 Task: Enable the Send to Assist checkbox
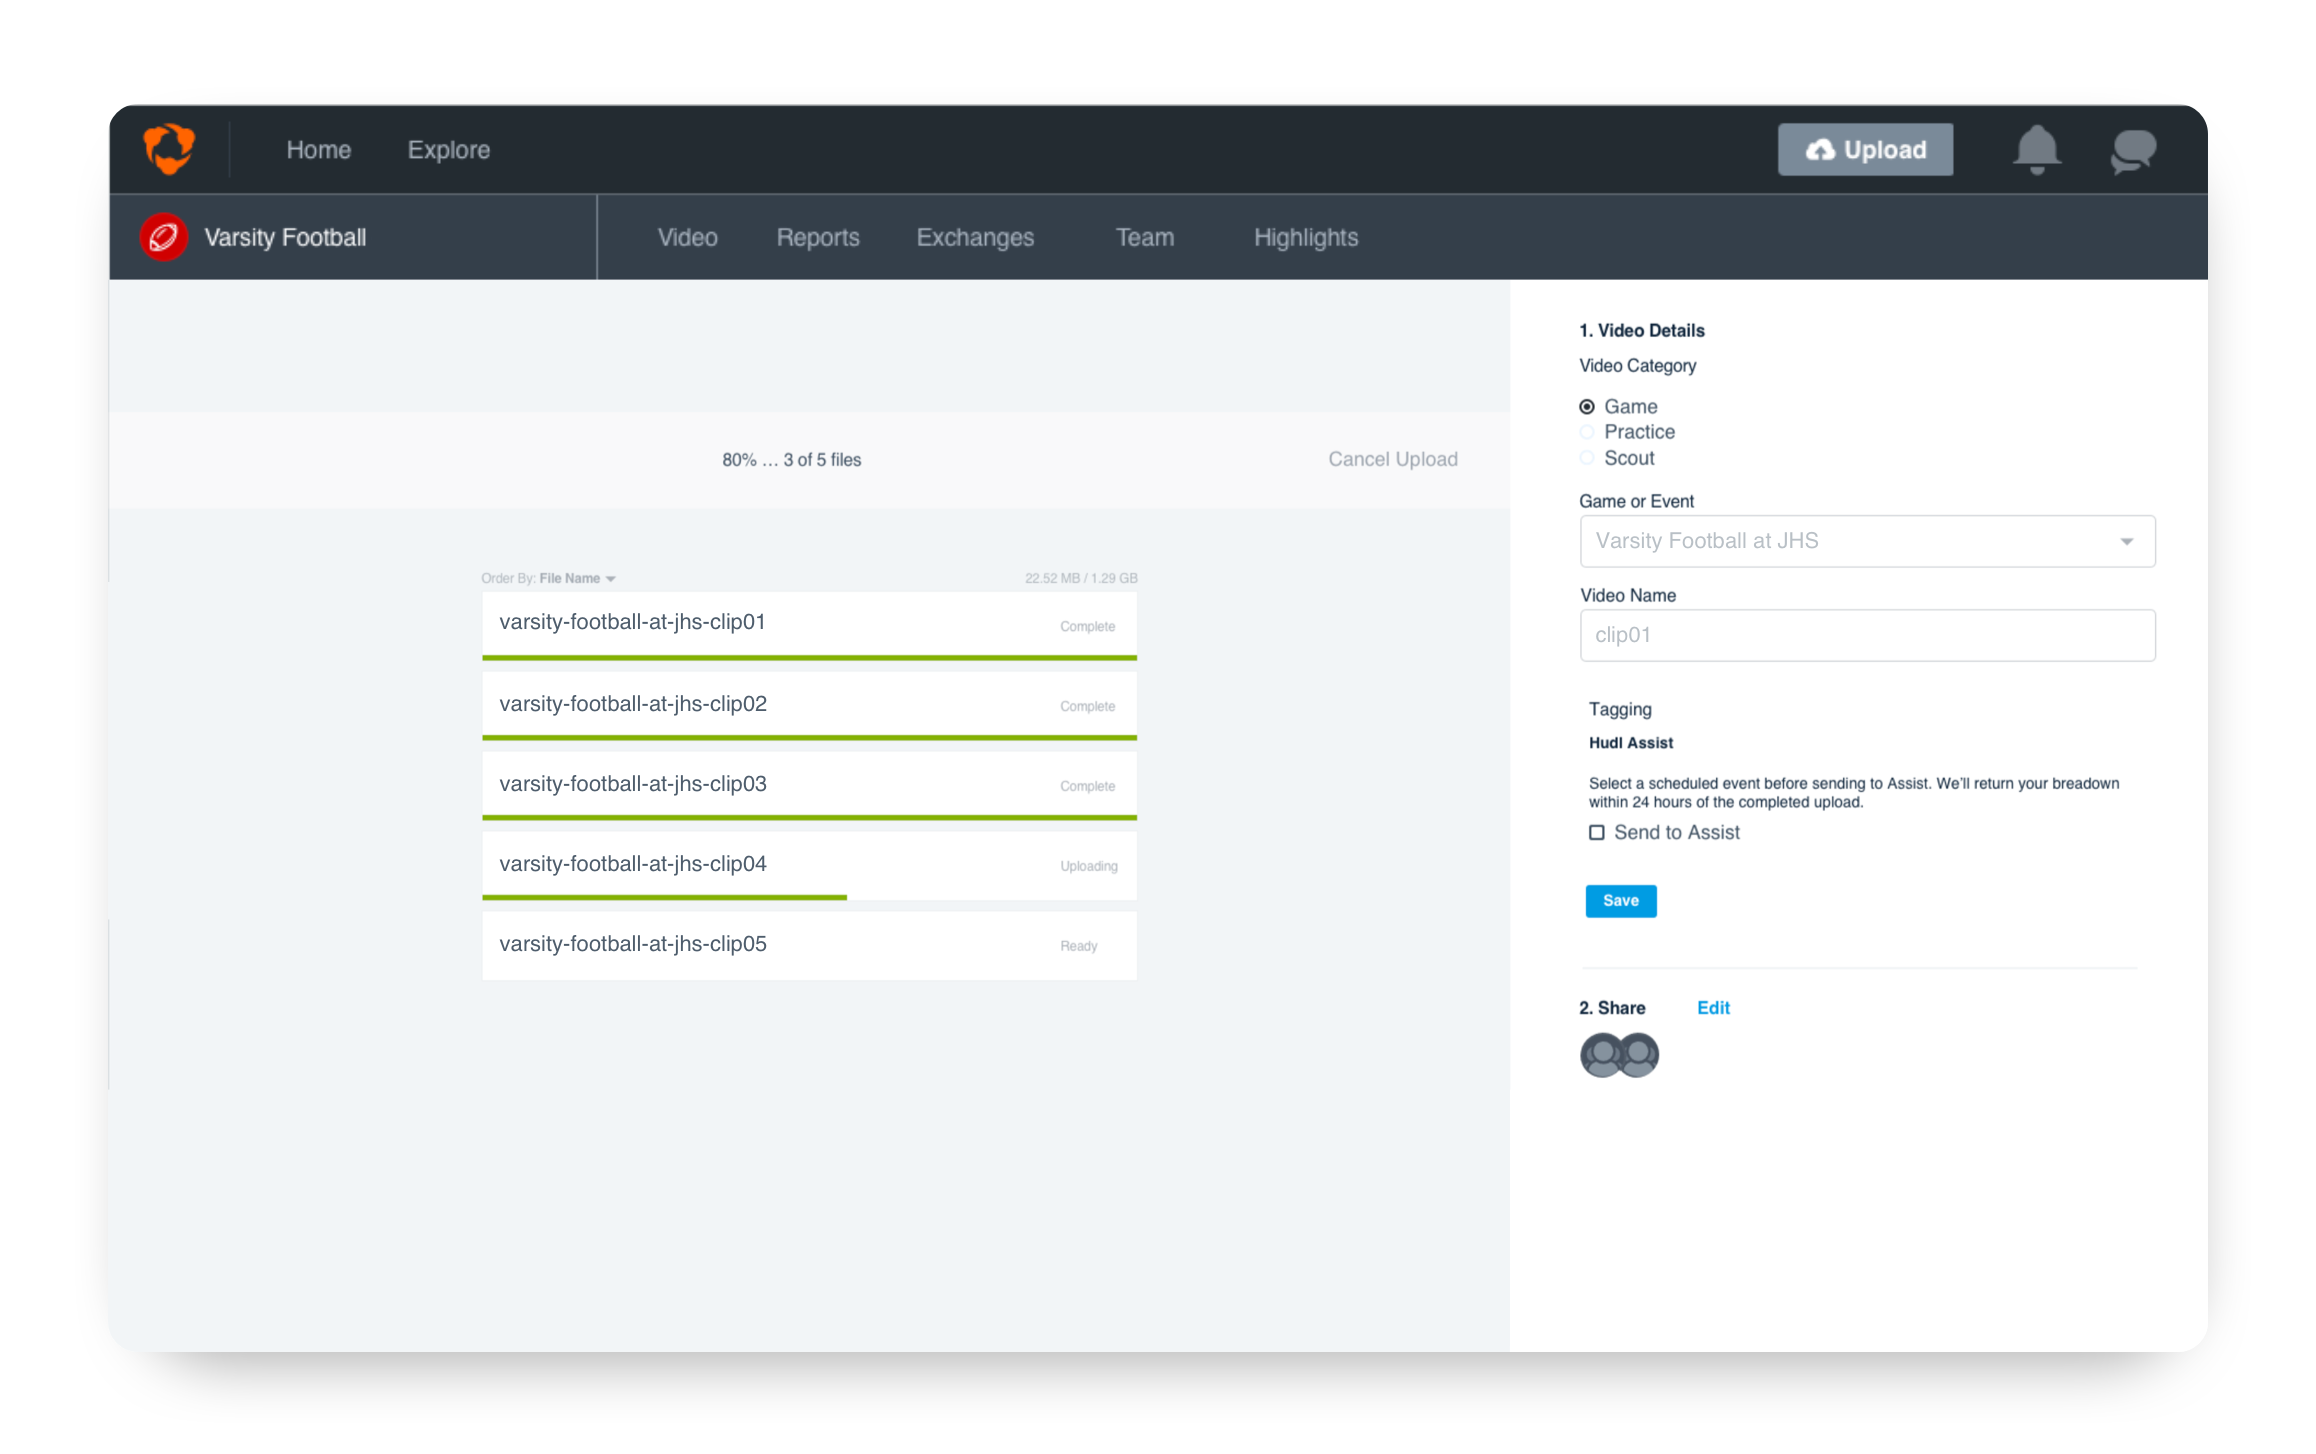1597,833
